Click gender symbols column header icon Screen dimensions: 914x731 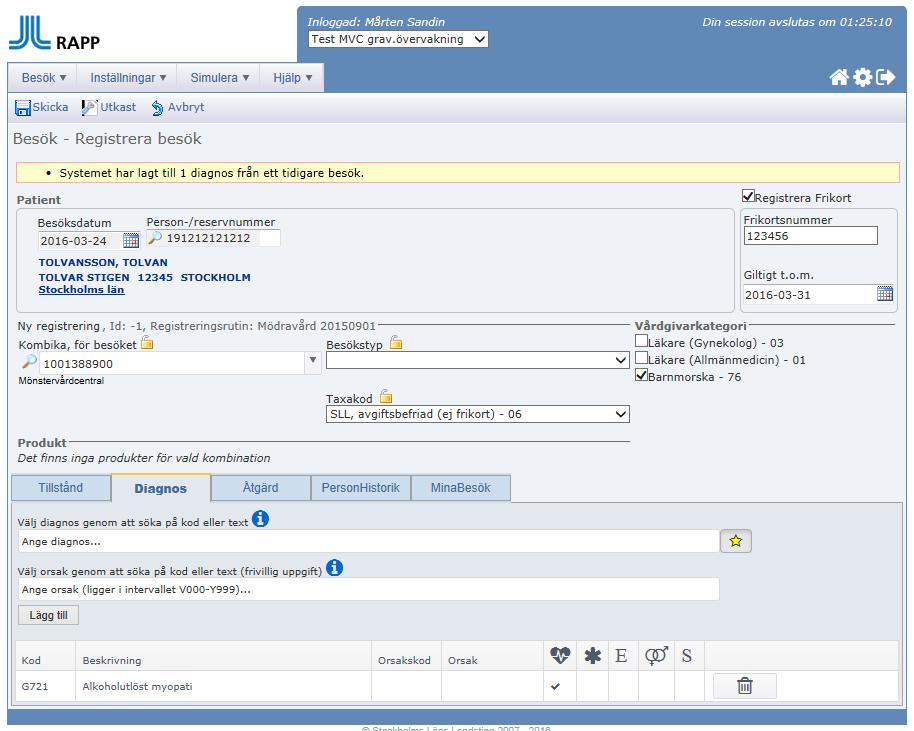tap(656, 656)
